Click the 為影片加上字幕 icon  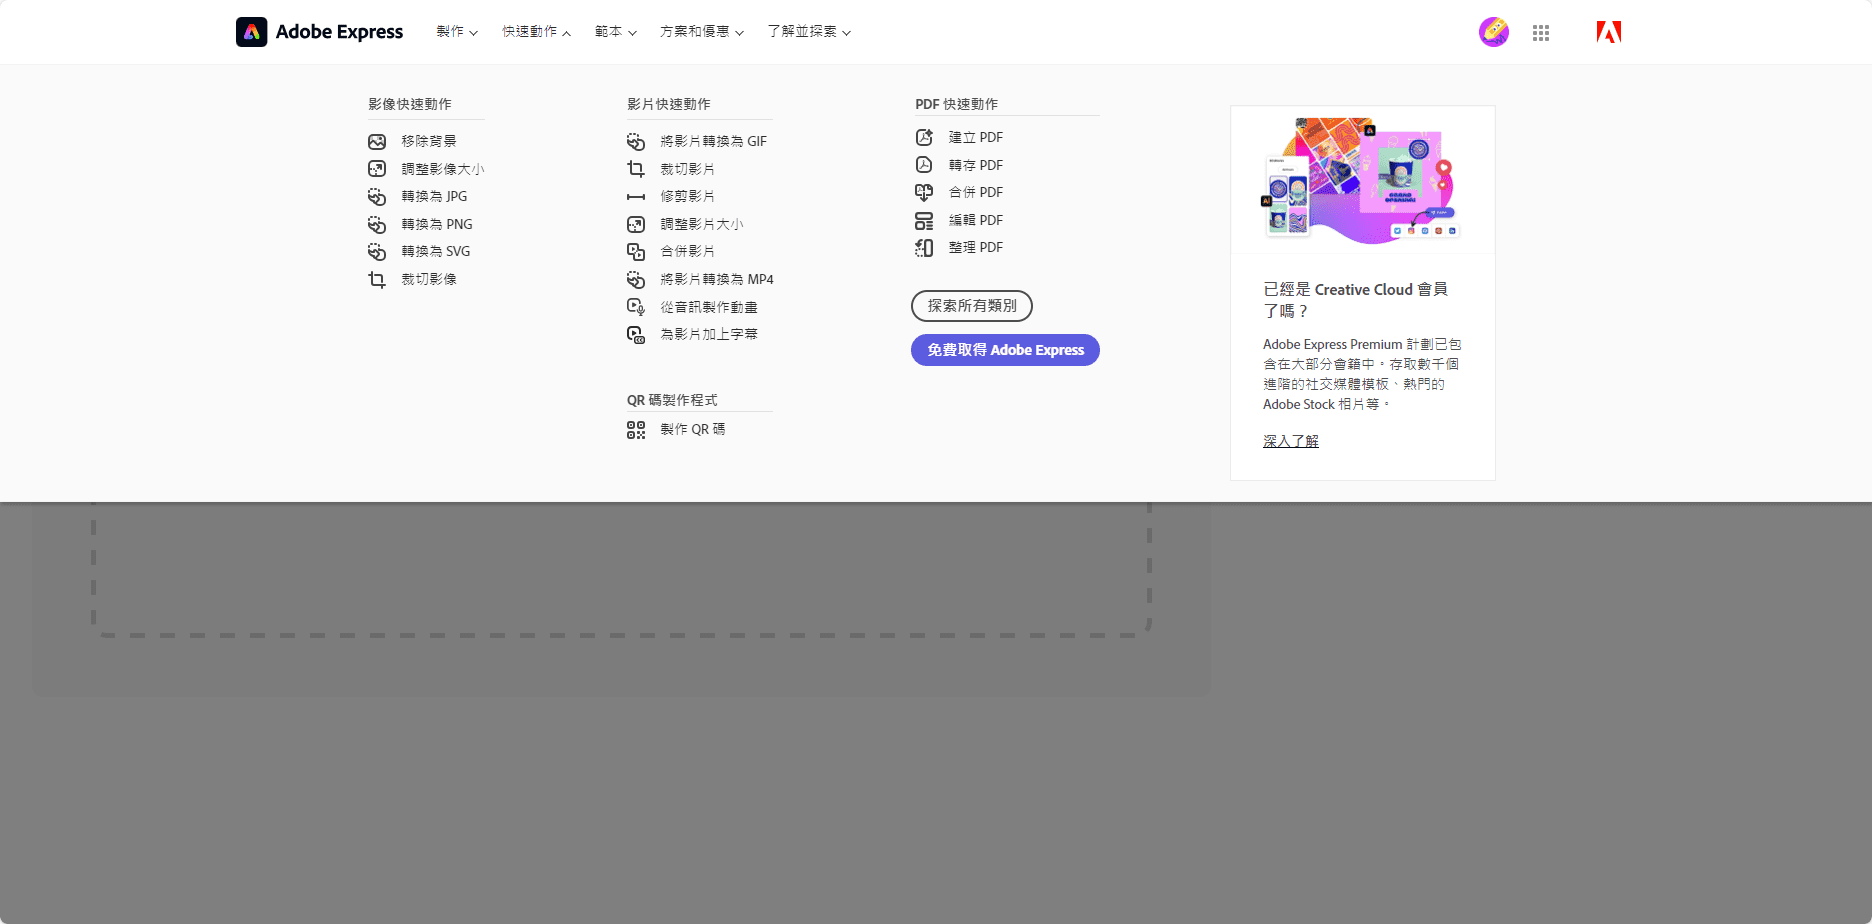point(636,335)
